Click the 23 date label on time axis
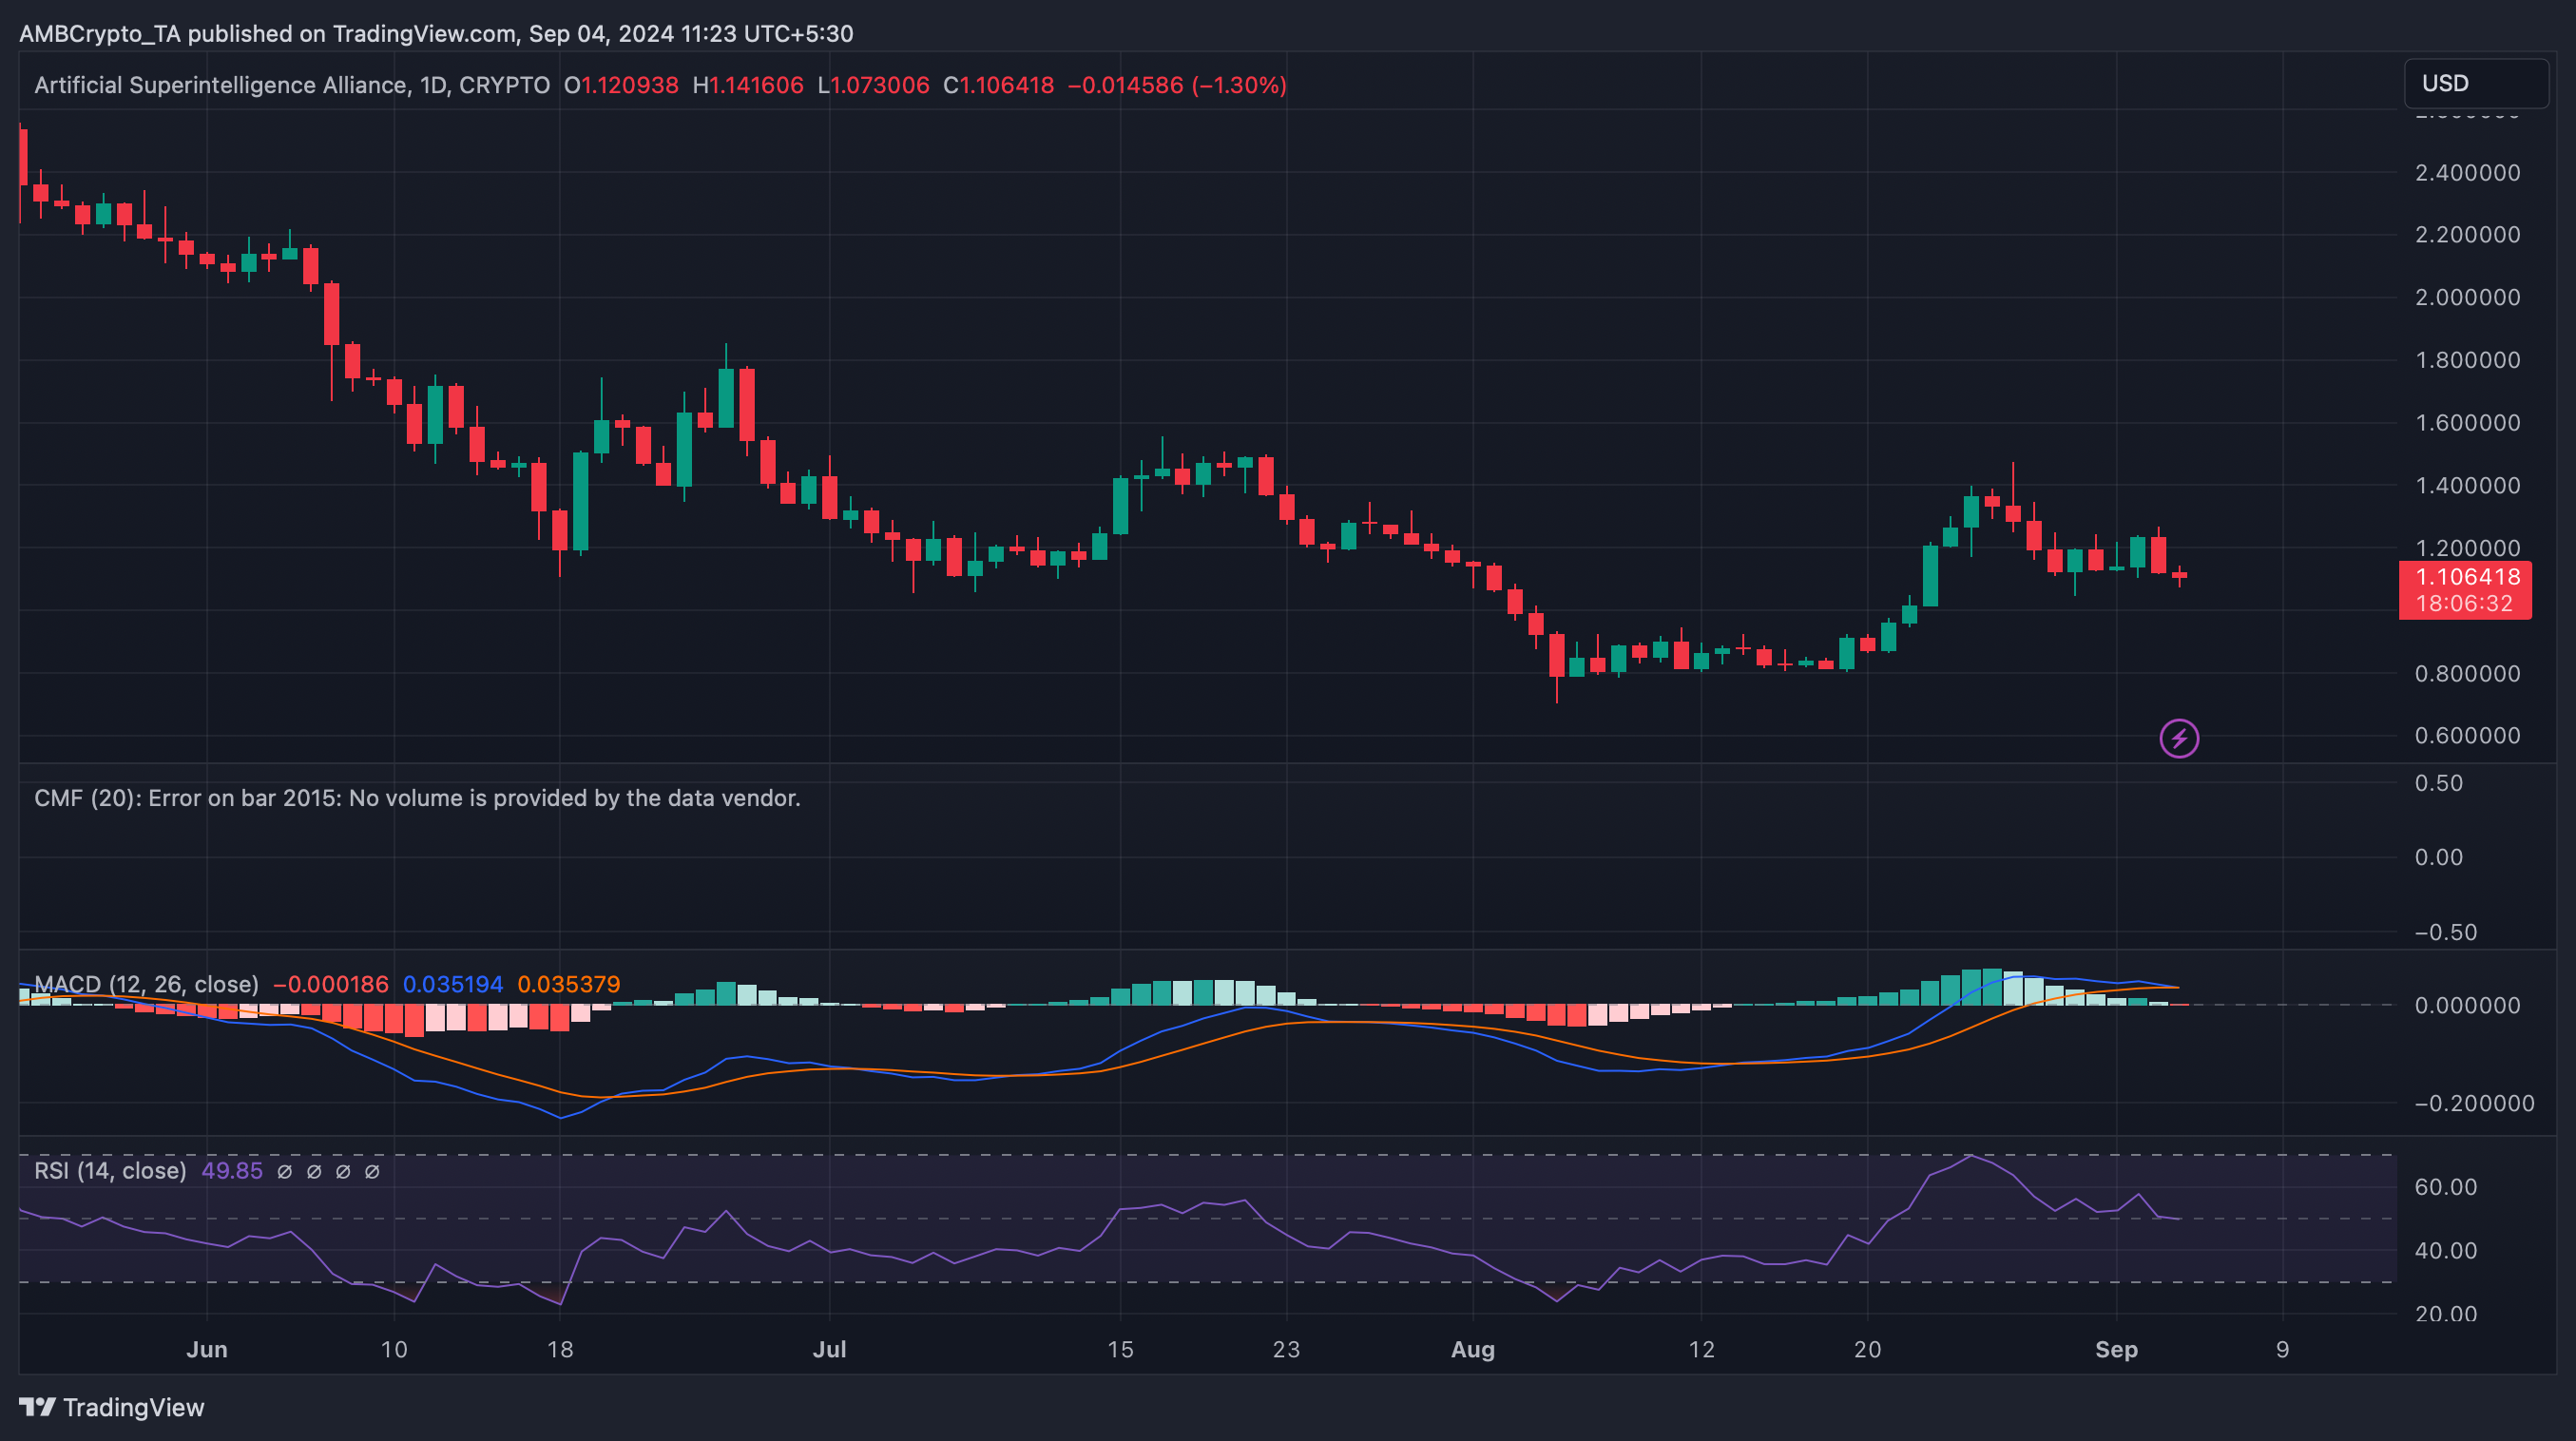The height and width of the screenshot is (1441, 2576). (1286, 1349)
